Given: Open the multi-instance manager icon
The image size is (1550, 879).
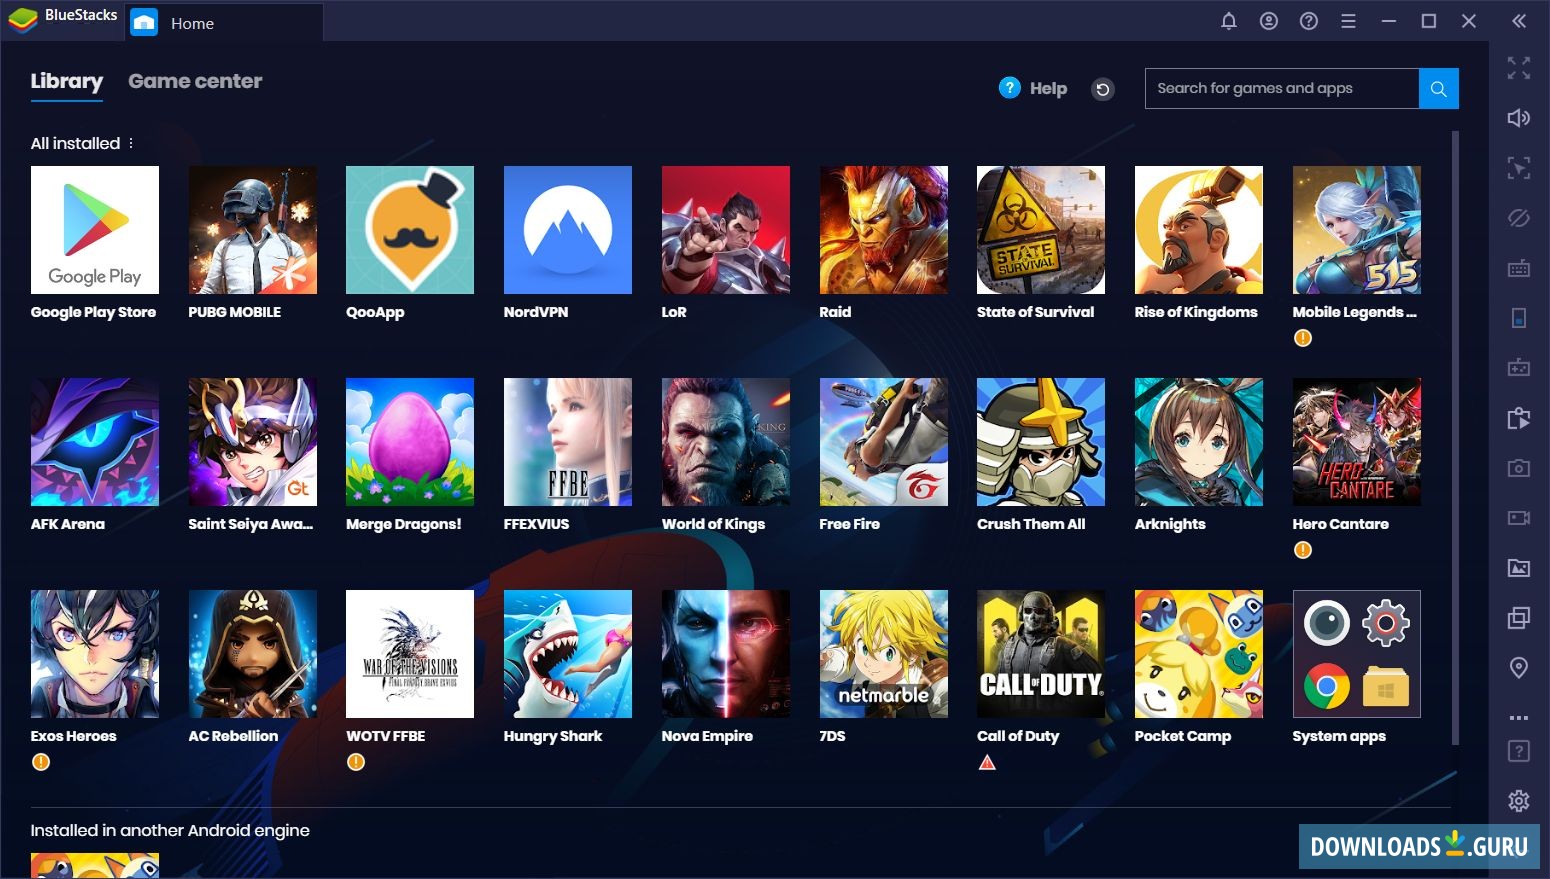Looking at the screenshot, I should (1519, 618).
